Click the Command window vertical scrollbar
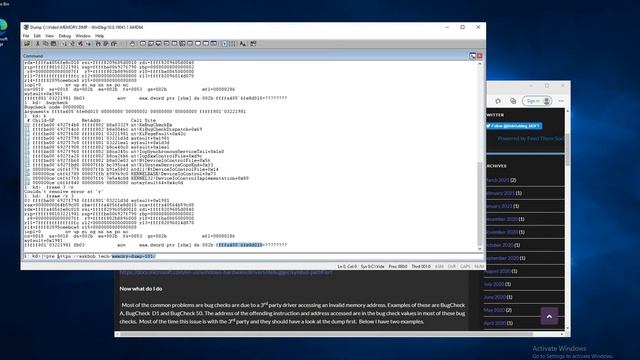 click(x=480, y=156)
